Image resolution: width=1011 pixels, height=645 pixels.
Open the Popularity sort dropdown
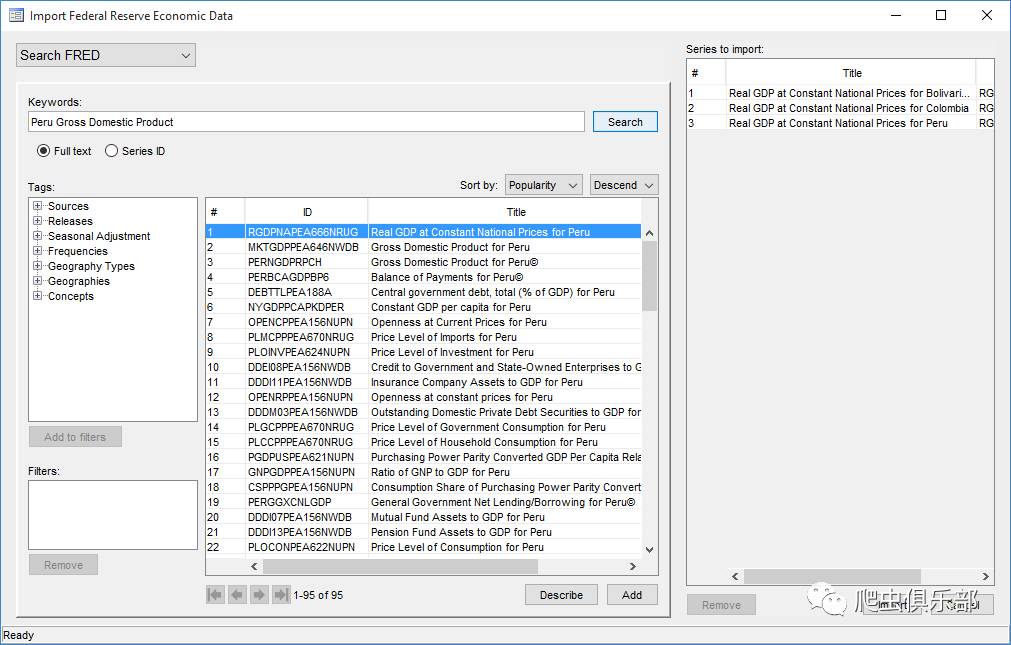tap(544, 185)
